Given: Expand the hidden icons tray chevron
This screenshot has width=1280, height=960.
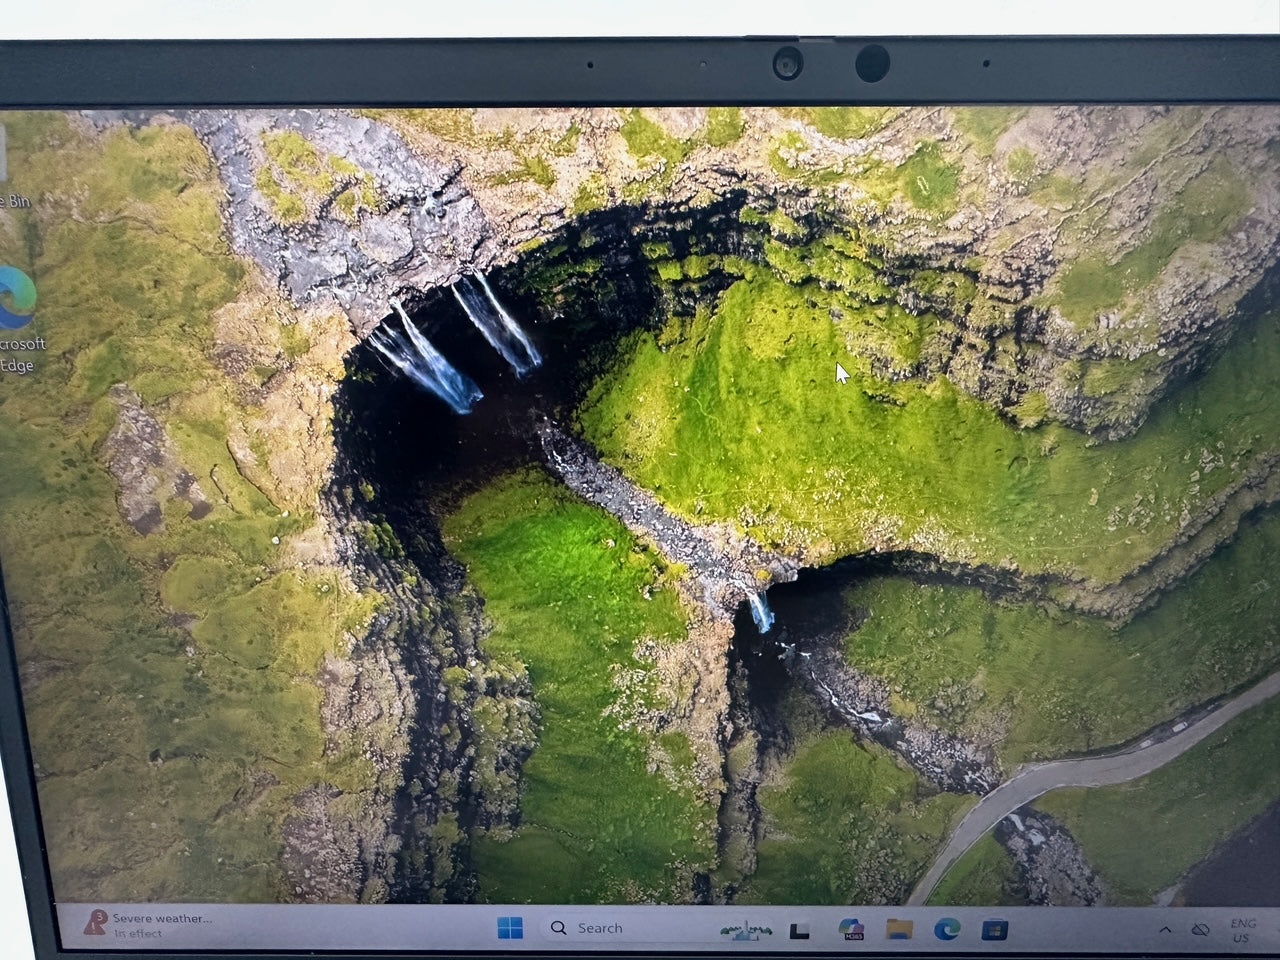Looking at the screenshot, I should (x=1165, y=930).
